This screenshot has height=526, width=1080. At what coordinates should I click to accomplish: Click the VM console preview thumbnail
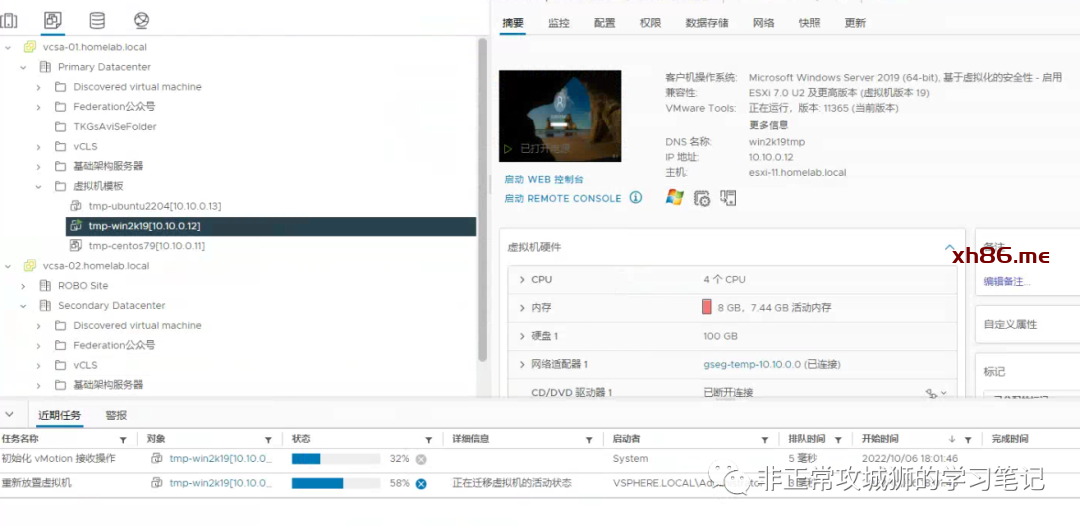point(560,117)
